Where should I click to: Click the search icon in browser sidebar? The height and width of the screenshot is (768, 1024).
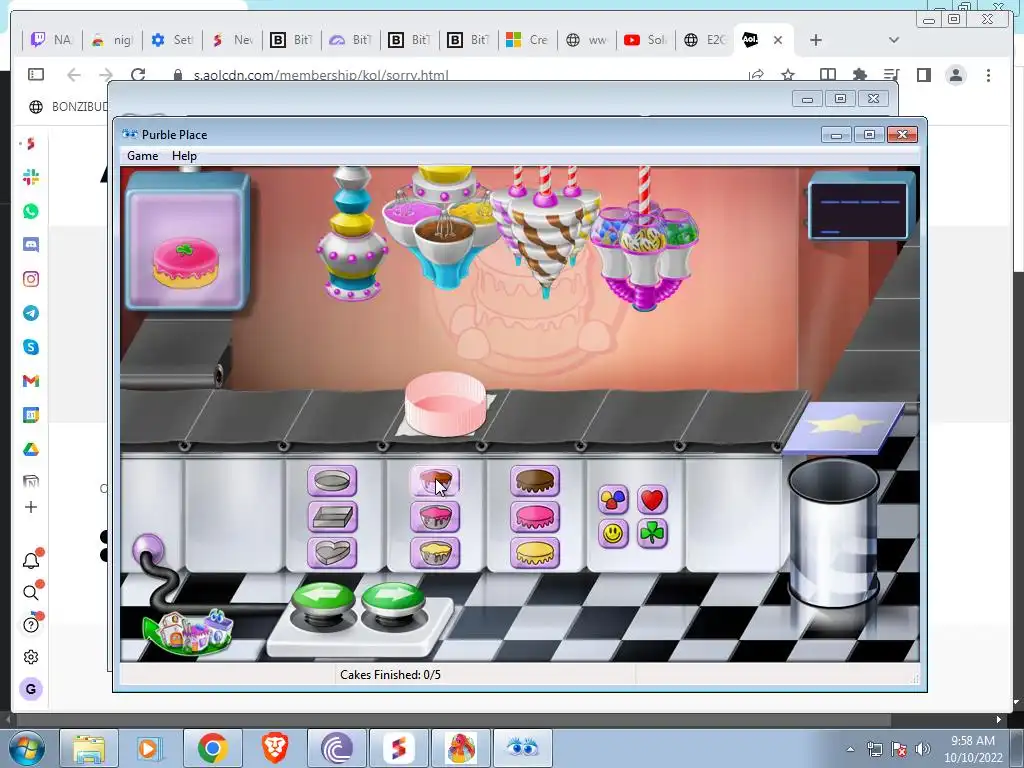click(31, 592)
